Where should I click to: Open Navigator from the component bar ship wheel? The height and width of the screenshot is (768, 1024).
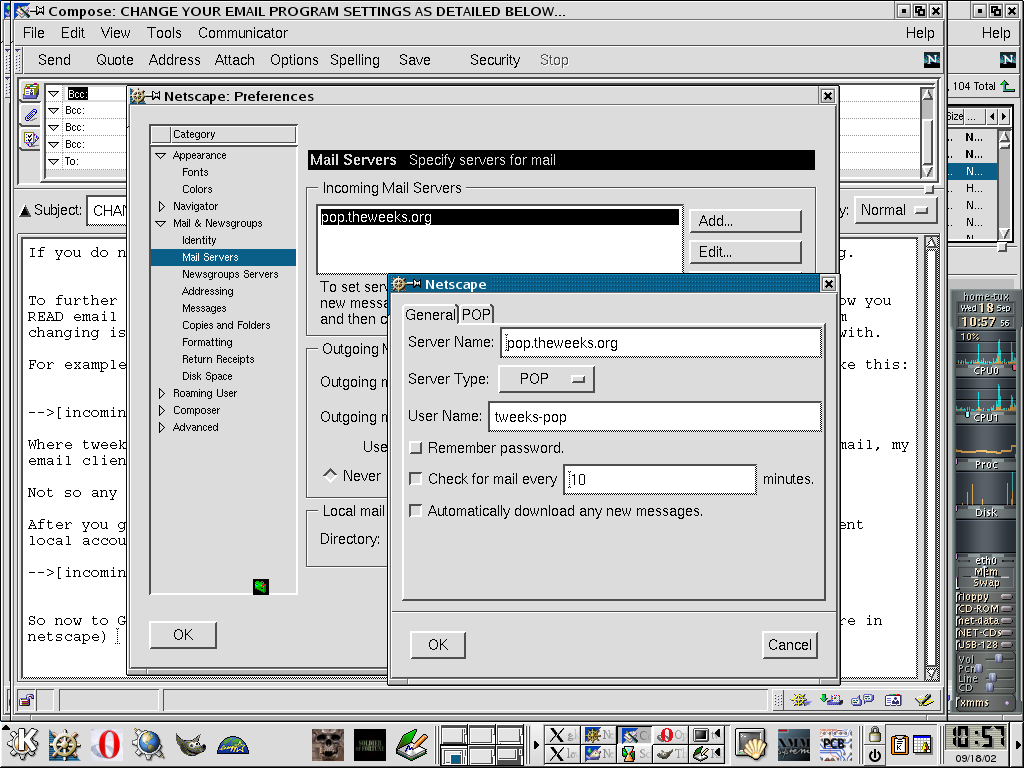(x=800, y=700)
